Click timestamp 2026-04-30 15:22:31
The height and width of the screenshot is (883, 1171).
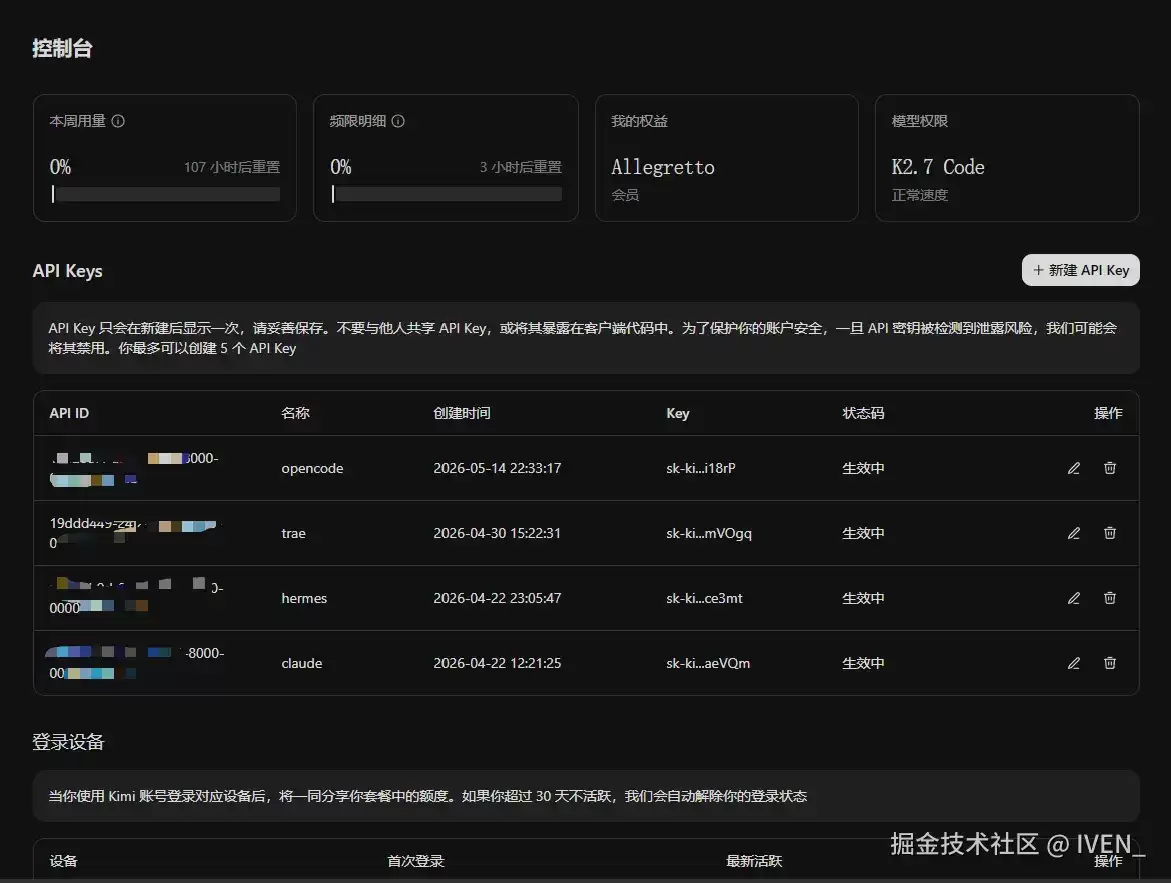(x=497, y=533)
